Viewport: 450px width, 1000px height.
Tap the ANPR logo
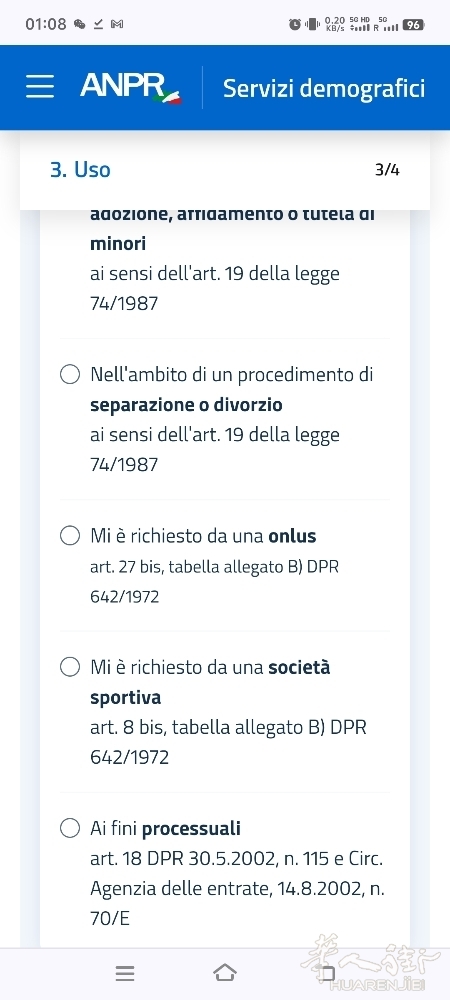131,87
